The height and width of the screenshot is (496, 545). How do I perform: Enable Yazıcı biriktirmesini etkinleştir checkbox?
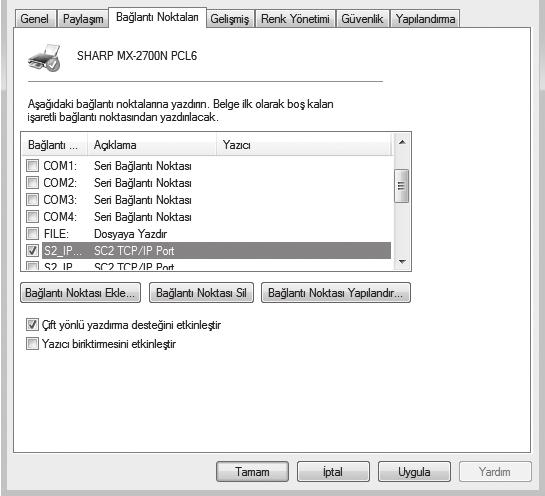click(x=32, y=344)
